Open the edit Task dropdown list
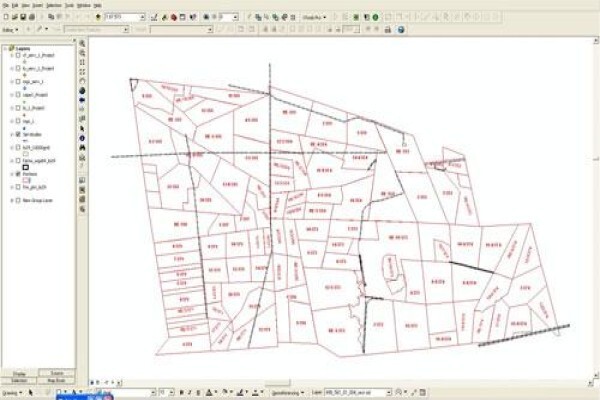Screen dimensions: 600x400 tap(126, 29)
